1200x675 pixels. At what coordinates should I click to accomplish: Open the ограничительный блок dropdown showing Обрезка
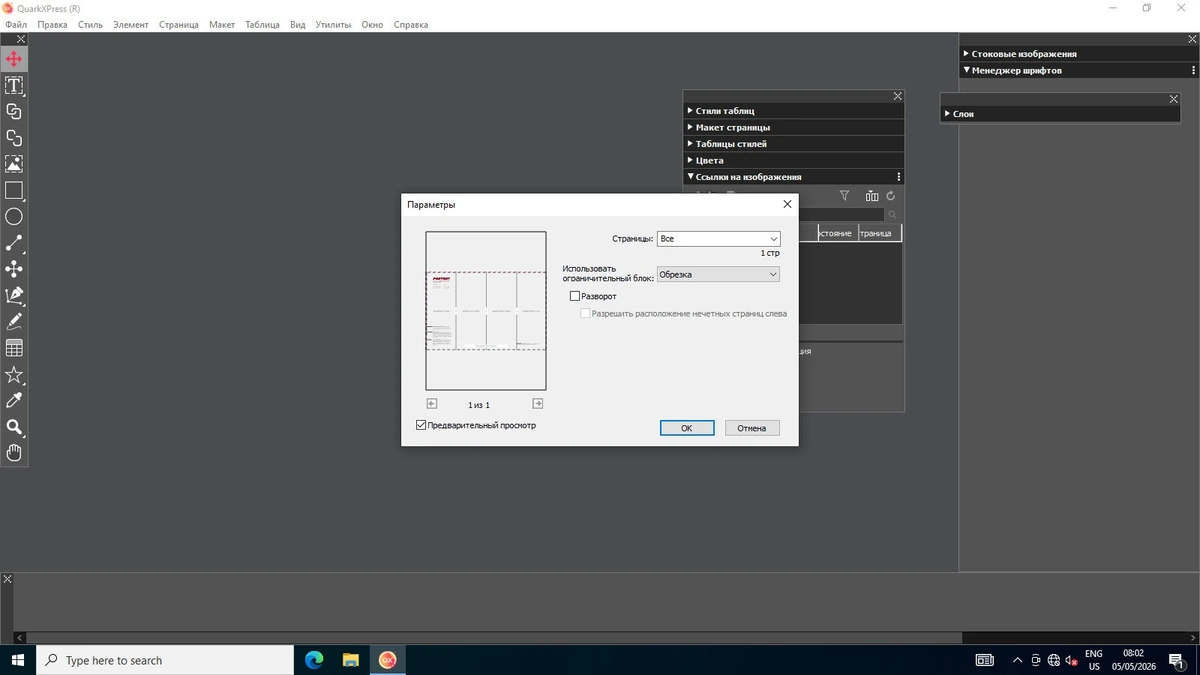point(718,274)
